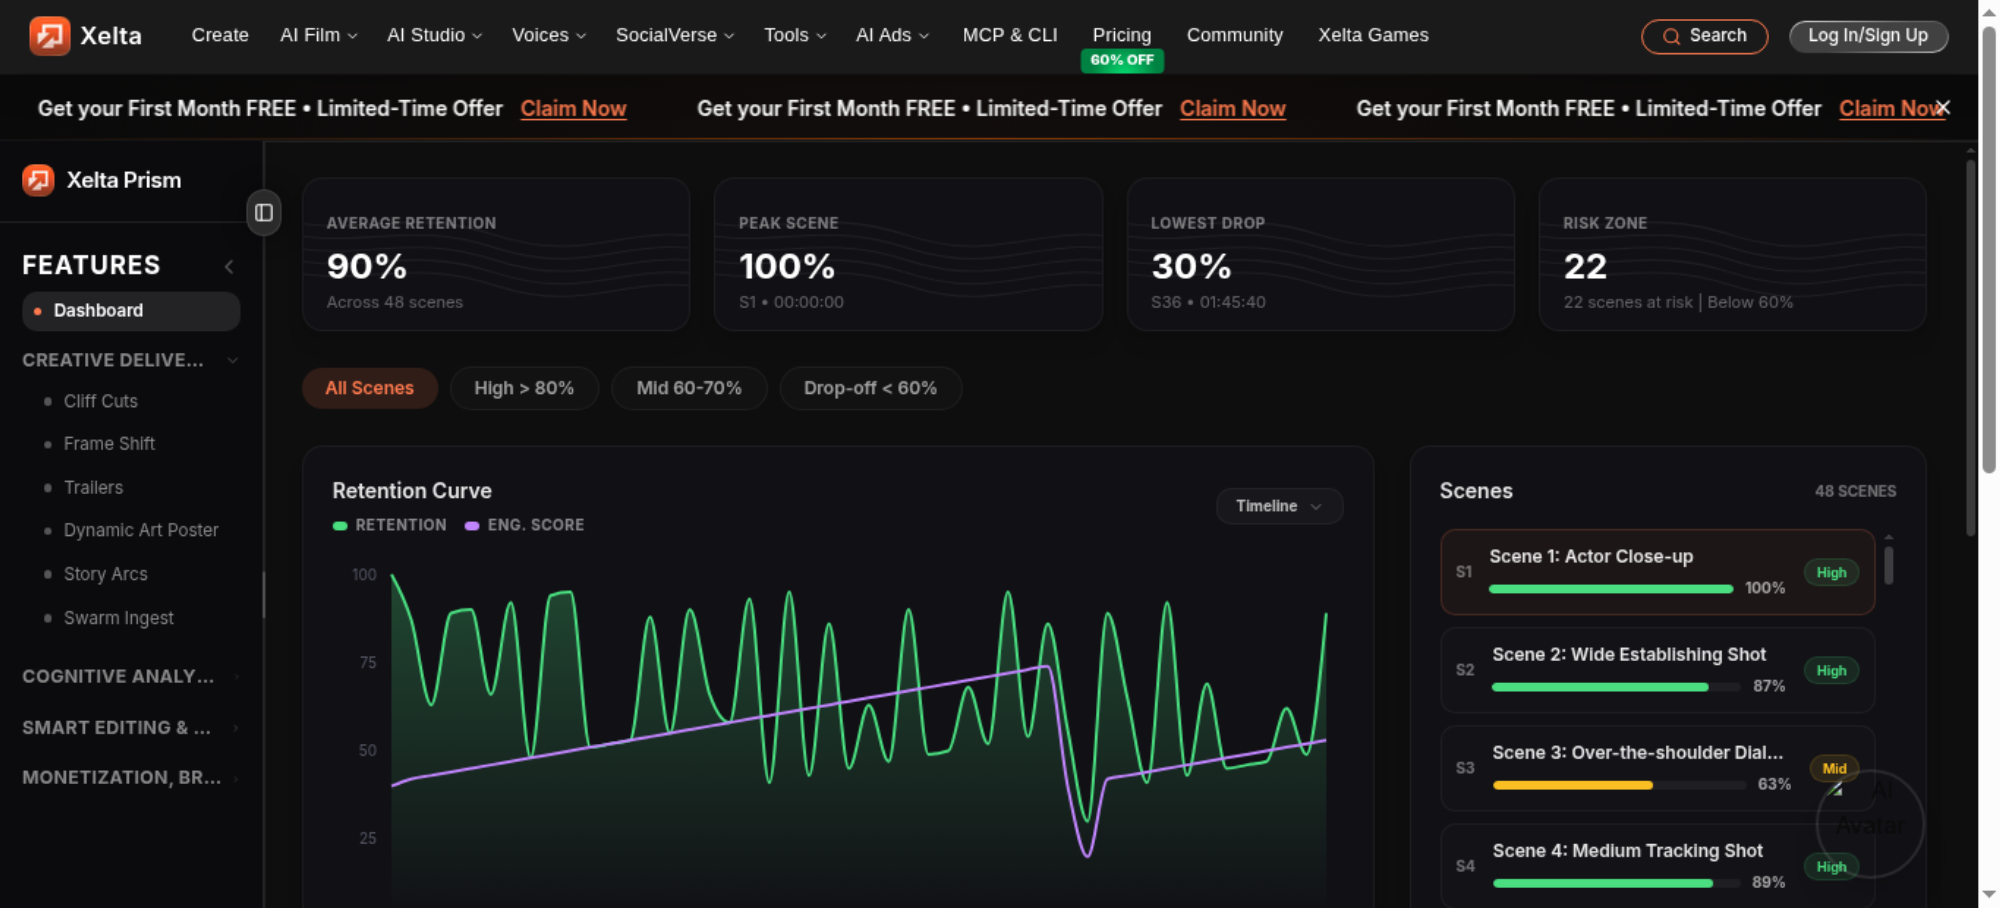The width and height of the screenshot is (2000, 908).
Task: Click the Xelta Prism logo icon
Action: tap(38, 180)
